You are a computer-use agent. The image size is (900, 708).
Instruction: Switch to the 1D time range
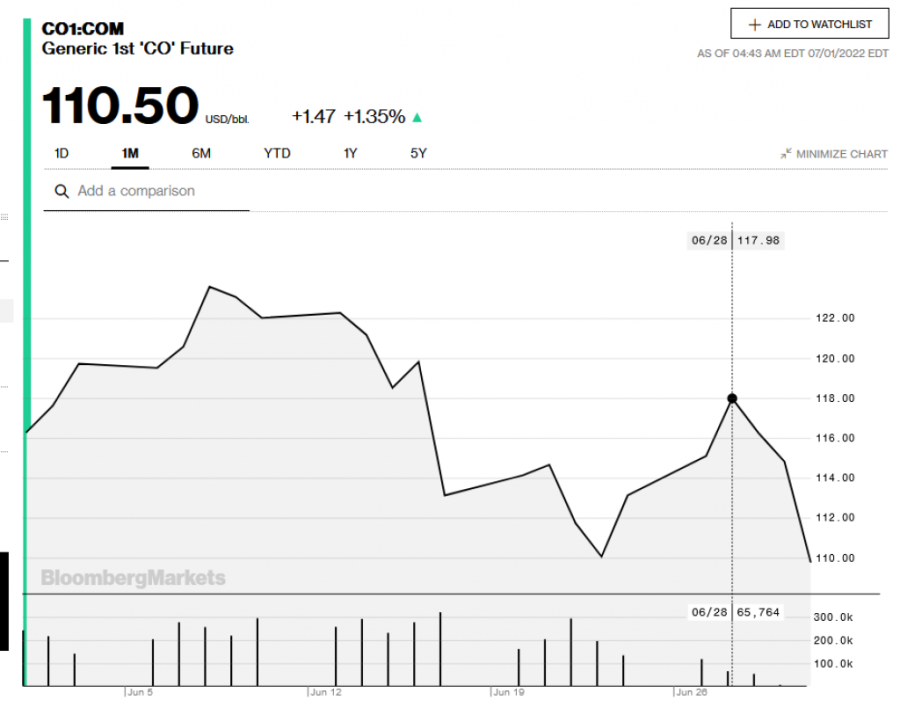click(61, 153)
